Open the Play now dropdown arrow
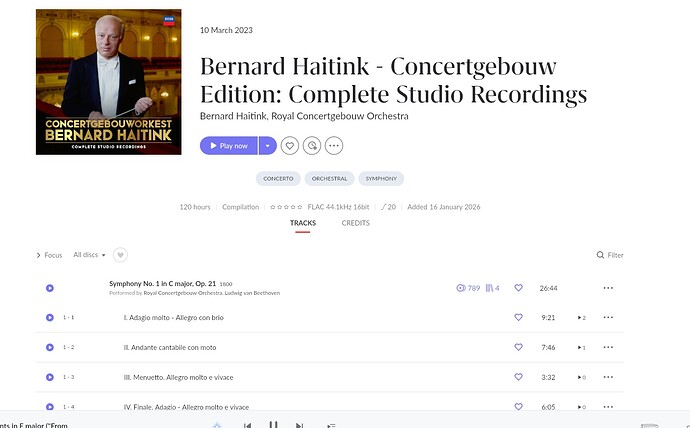690x428 pixels. tap(268, 146)
